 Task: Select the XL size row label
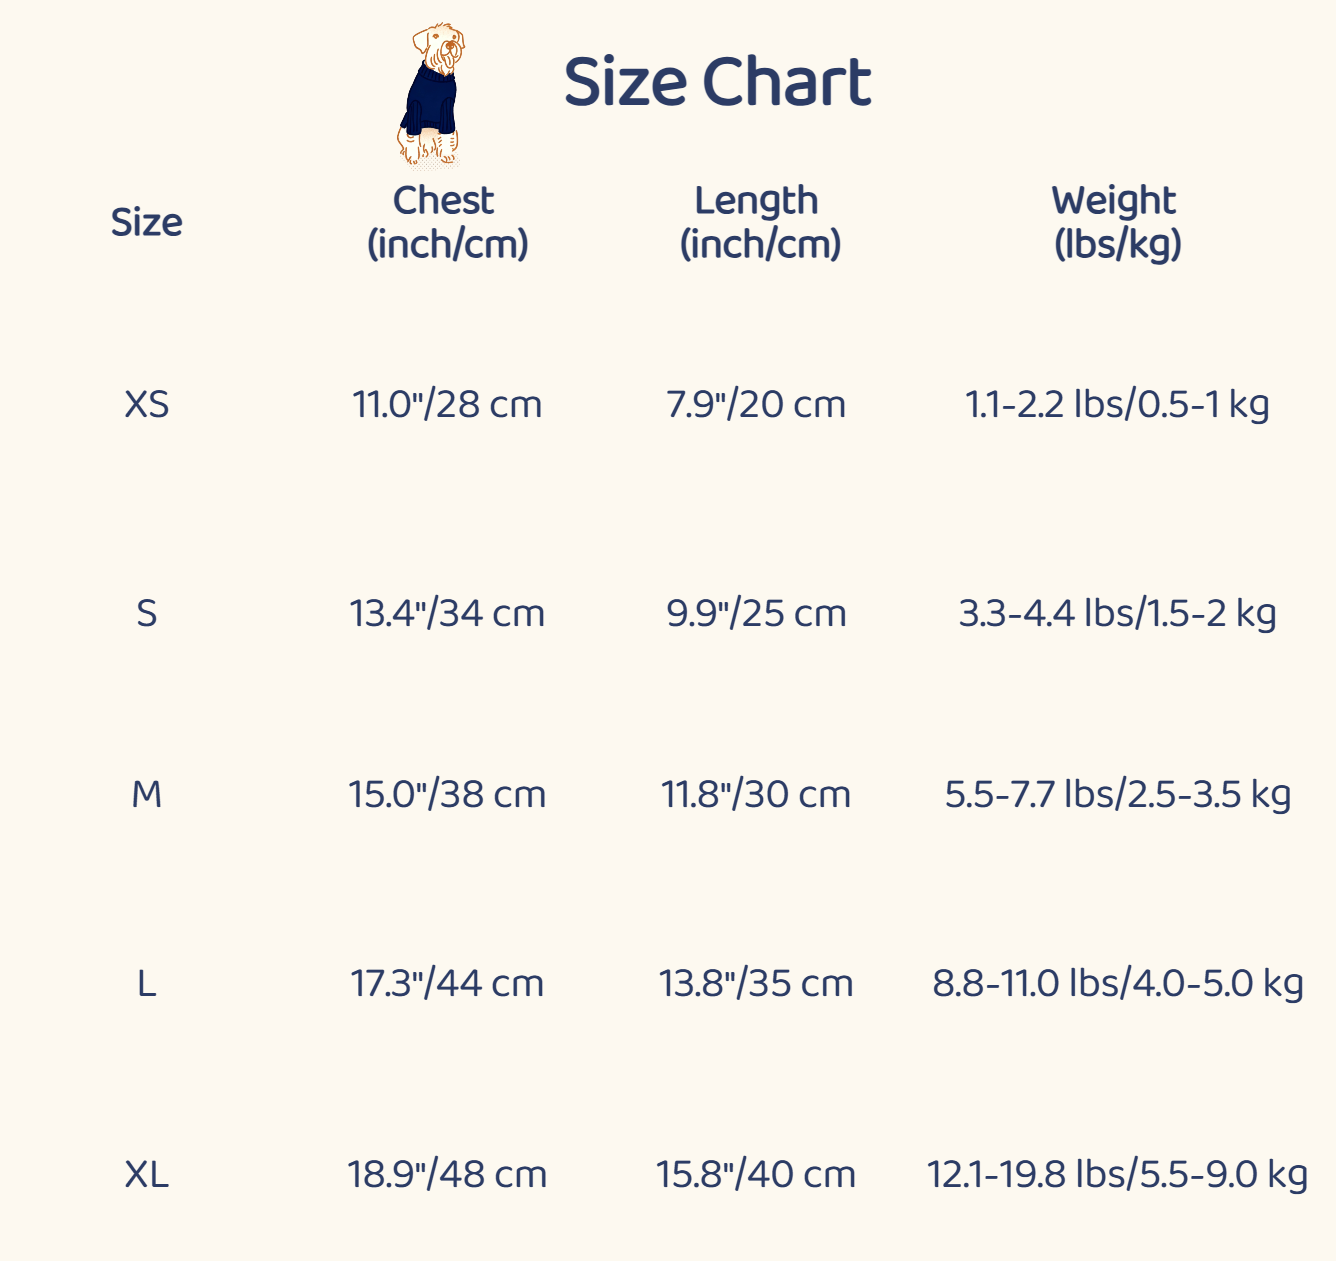tap(146, 1174)
